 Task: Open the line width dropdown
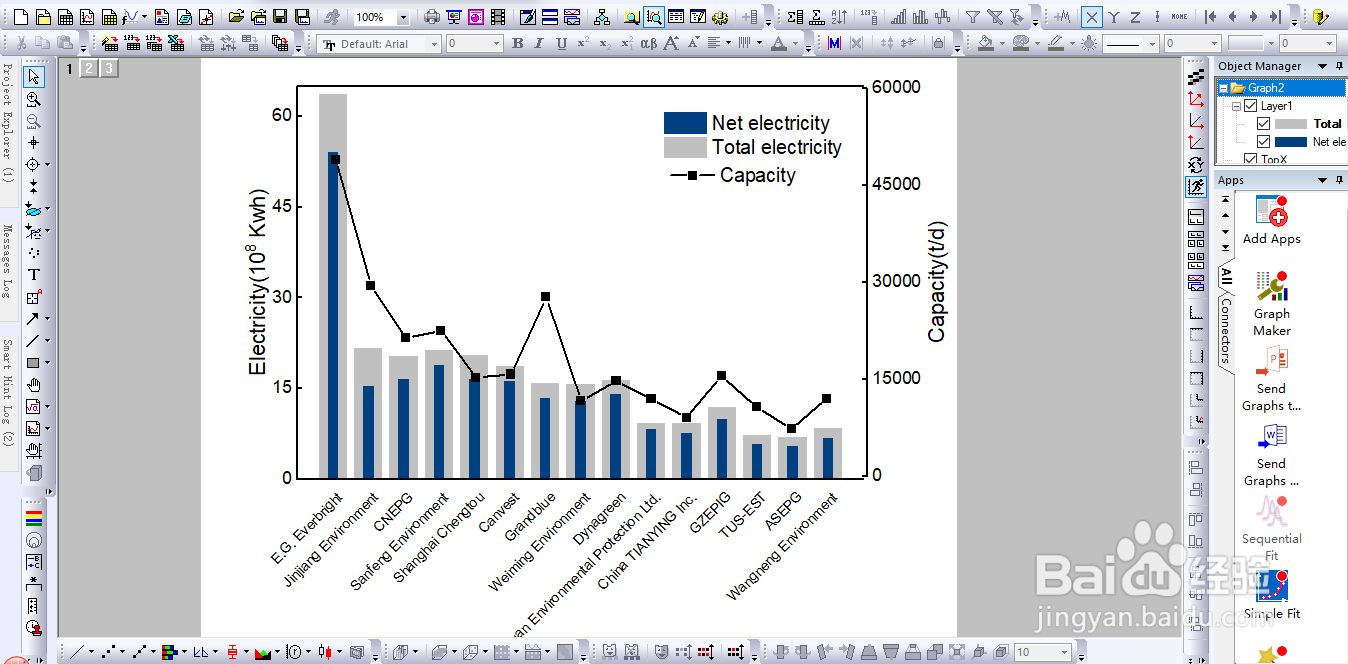click(1214, 44)
